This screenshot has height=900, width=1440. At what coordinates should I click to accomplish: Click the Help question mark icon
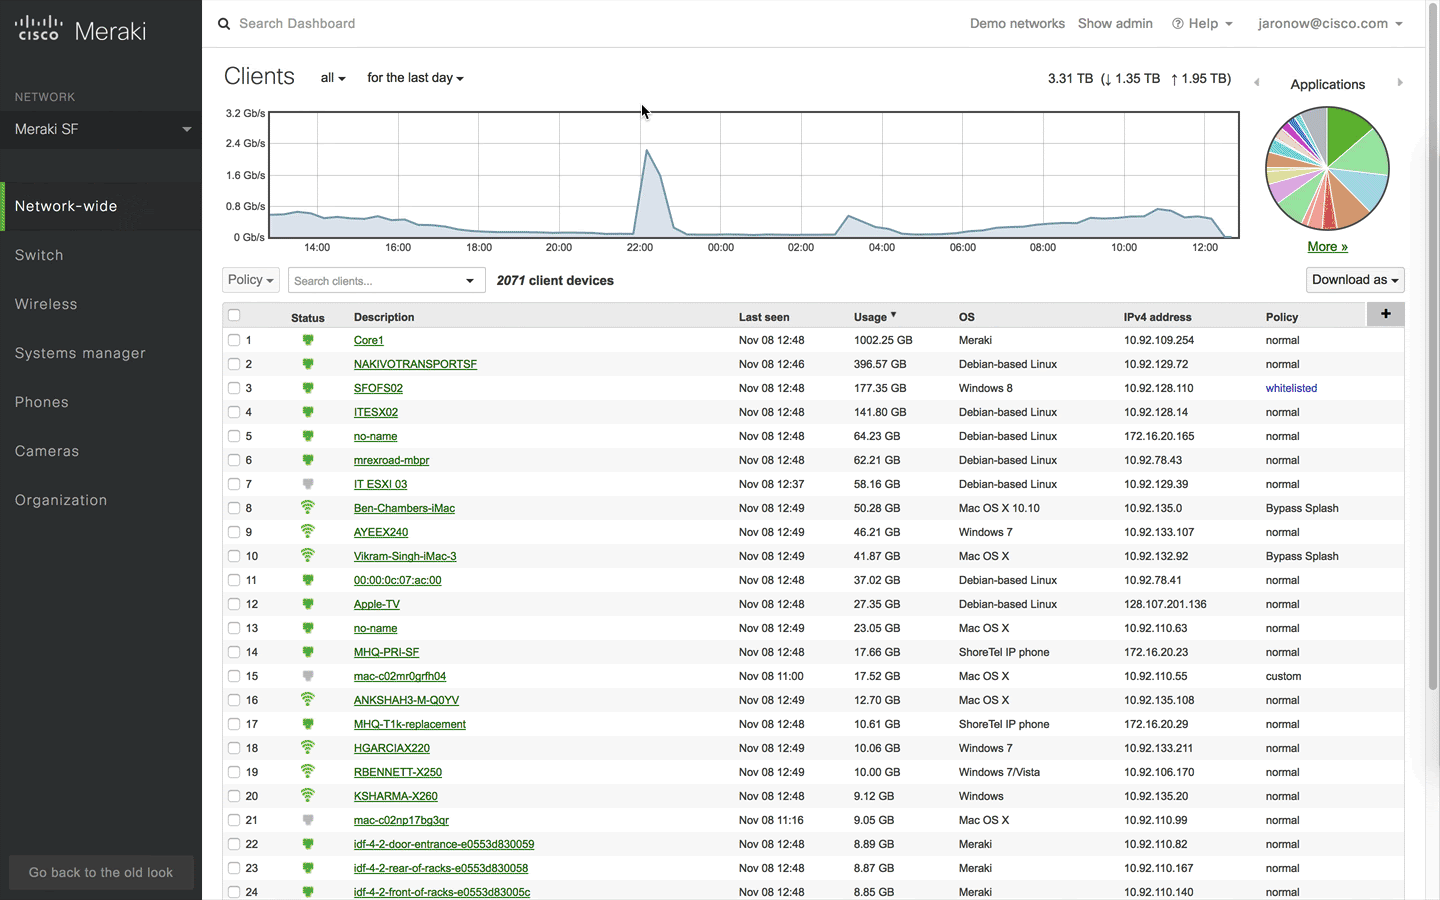(x=1178, y=24)
